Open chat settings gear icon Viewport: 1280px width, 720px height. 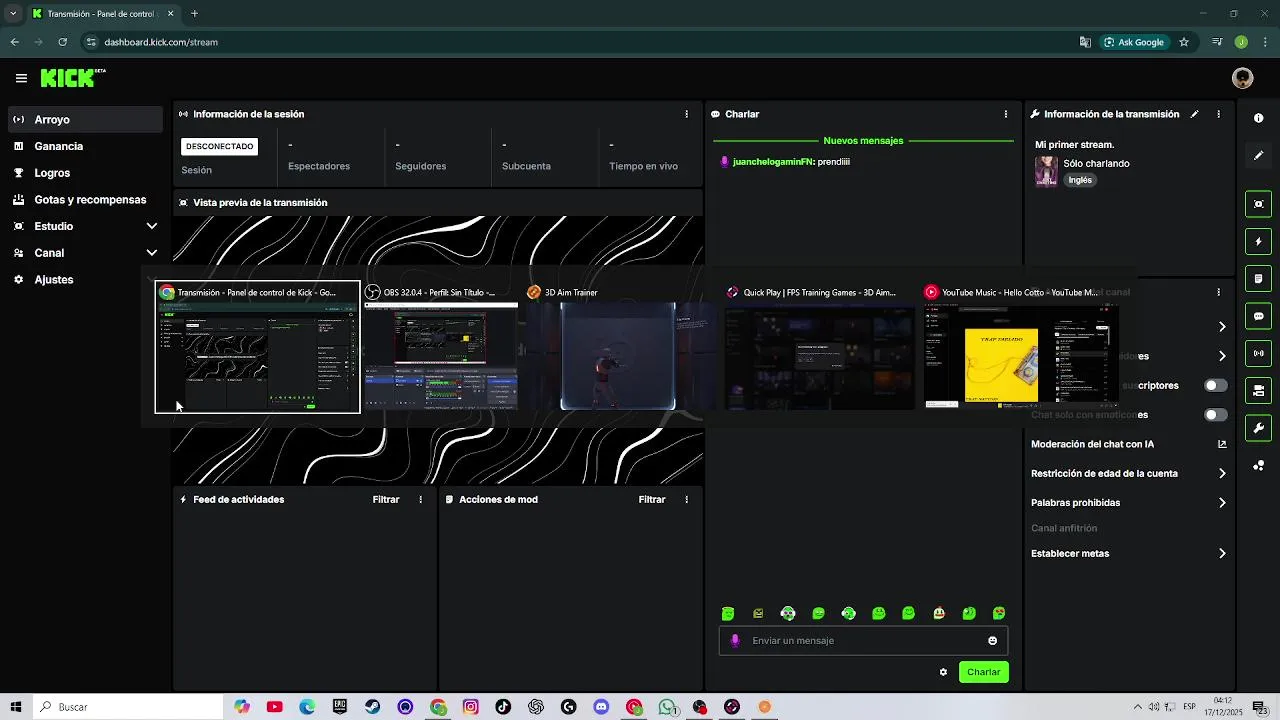pos(943,672)
